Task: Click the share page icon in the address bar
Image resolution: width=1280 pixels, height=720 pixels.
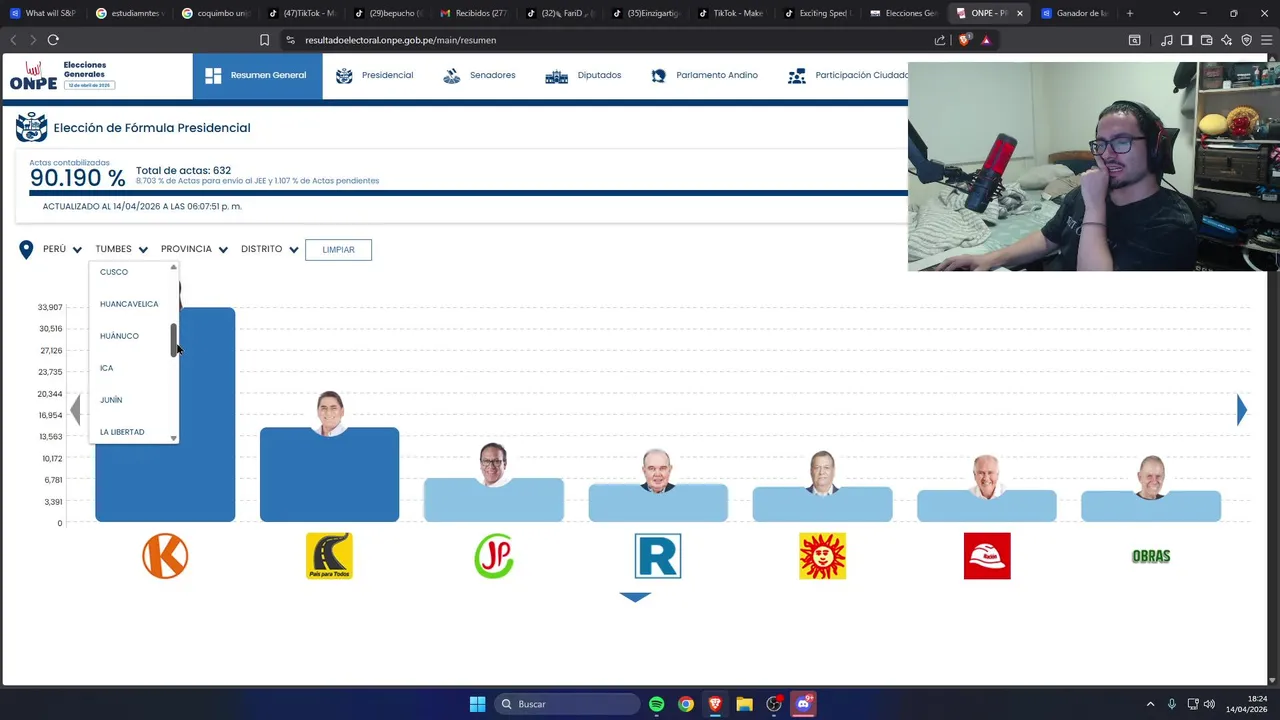Action: [x=940, y=40]
